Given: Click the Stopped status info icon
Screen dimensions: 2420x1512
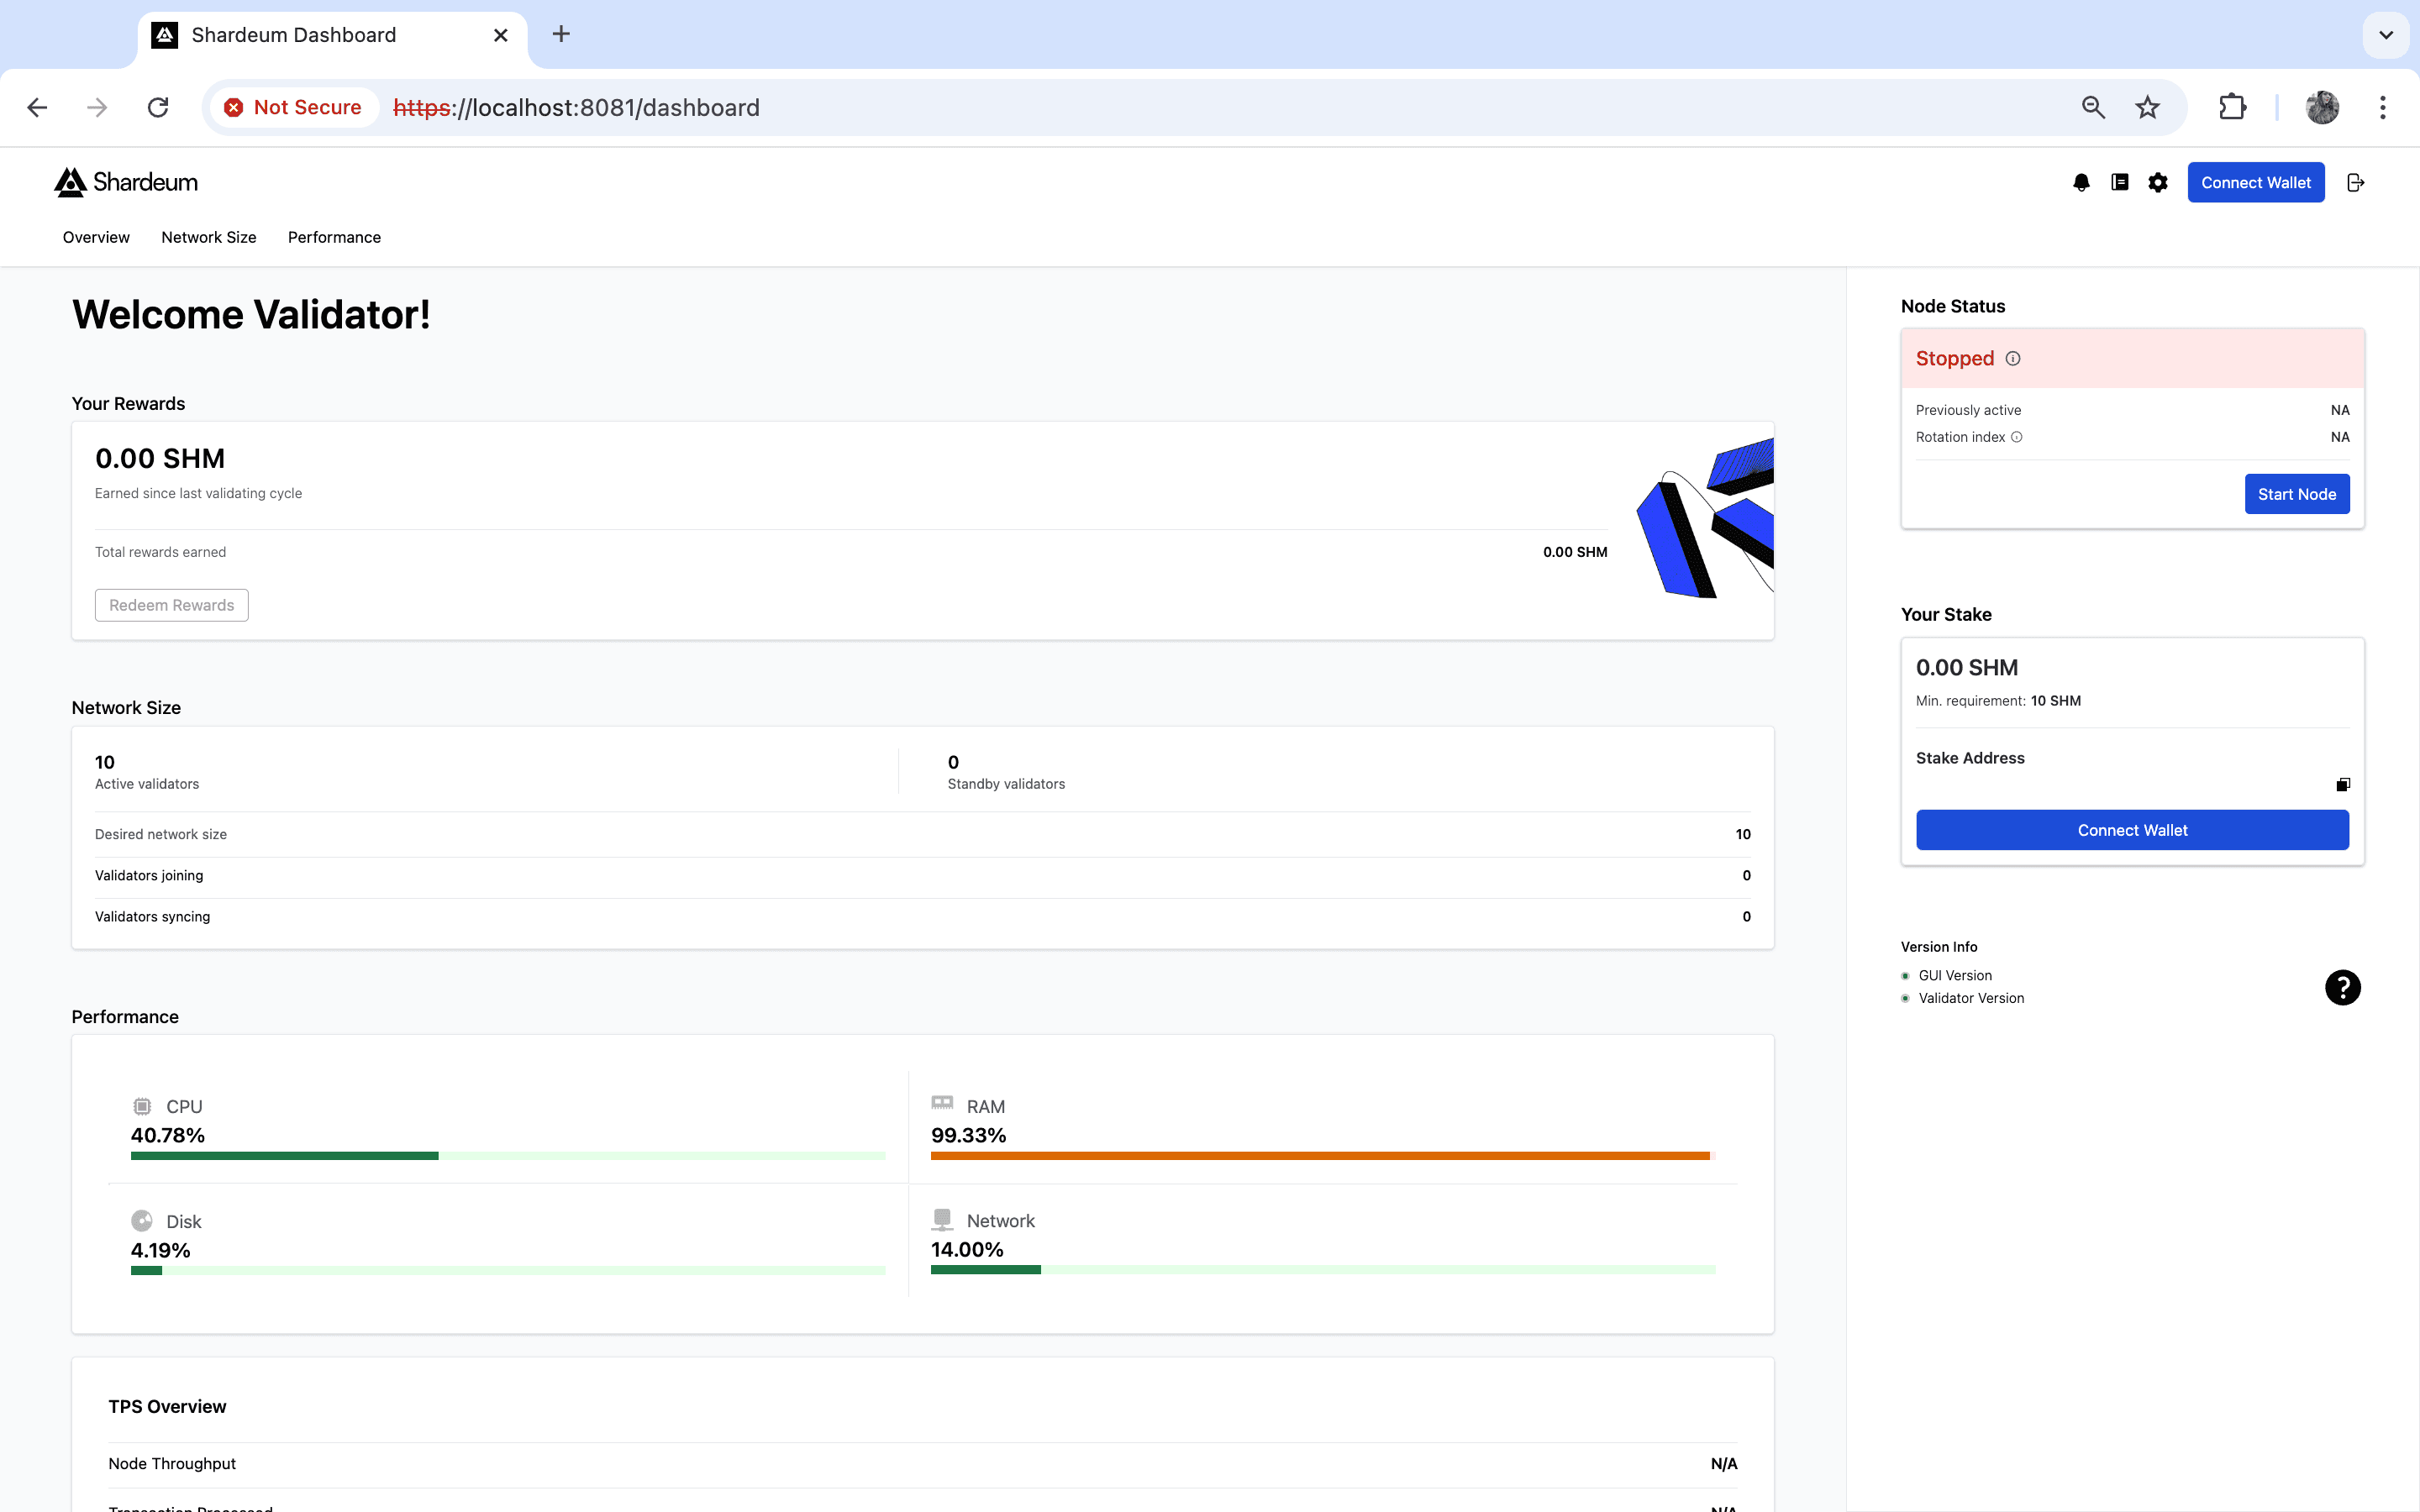Looking at the screenshot, I should pyautogui.click(x=2013, y=359).
